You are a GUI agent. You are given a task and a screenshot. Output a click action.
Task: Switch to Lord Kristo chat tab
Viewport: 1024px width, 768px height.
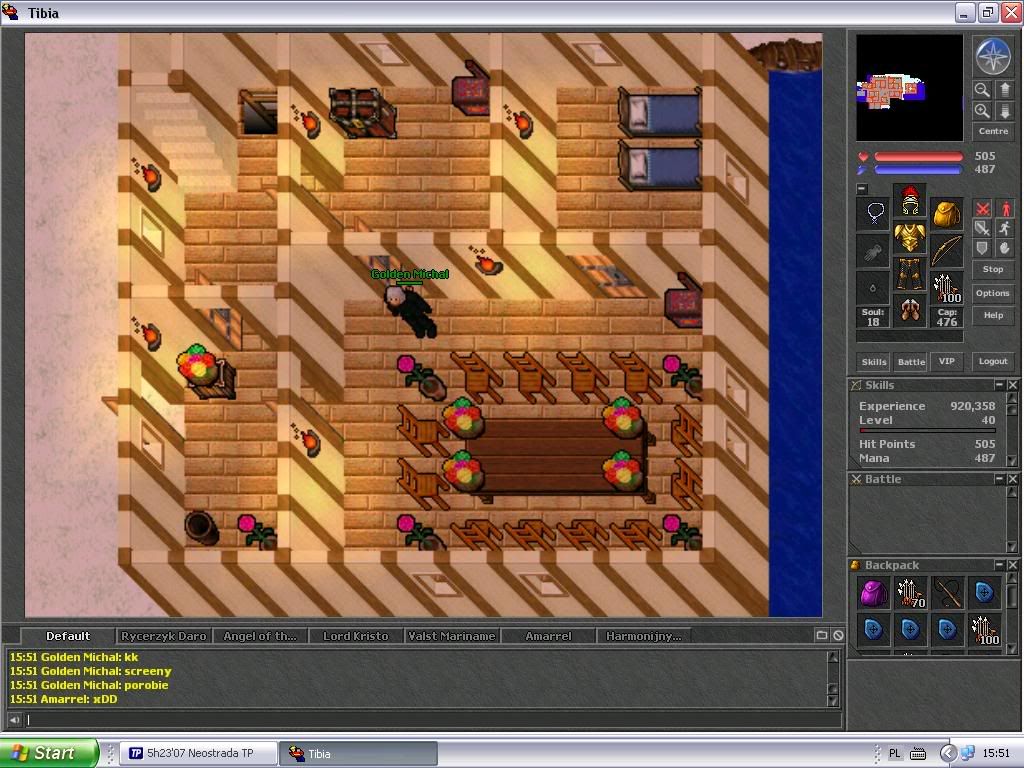point(356,636)
